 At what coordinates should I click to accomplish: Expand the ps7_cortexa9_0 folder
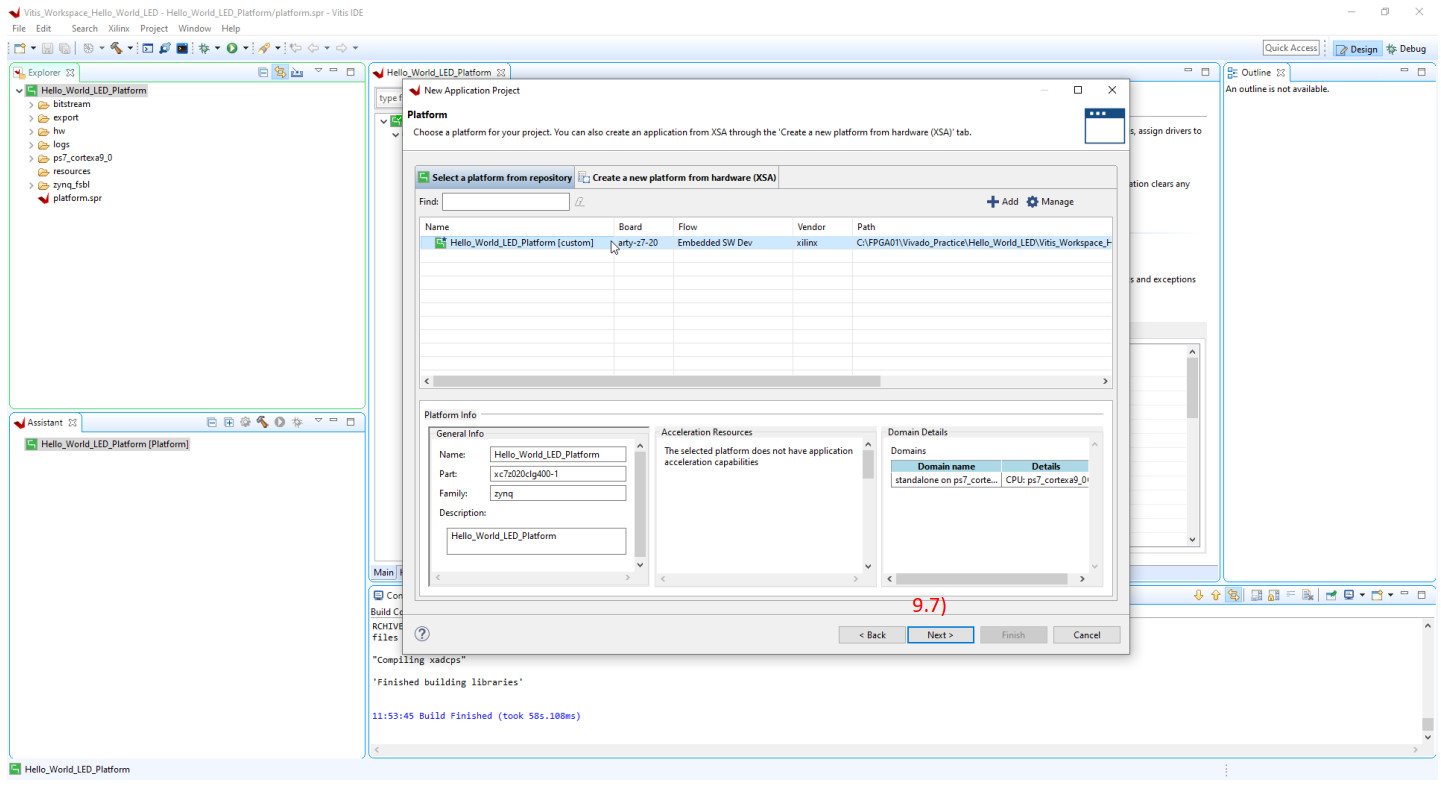coord(31,158)
